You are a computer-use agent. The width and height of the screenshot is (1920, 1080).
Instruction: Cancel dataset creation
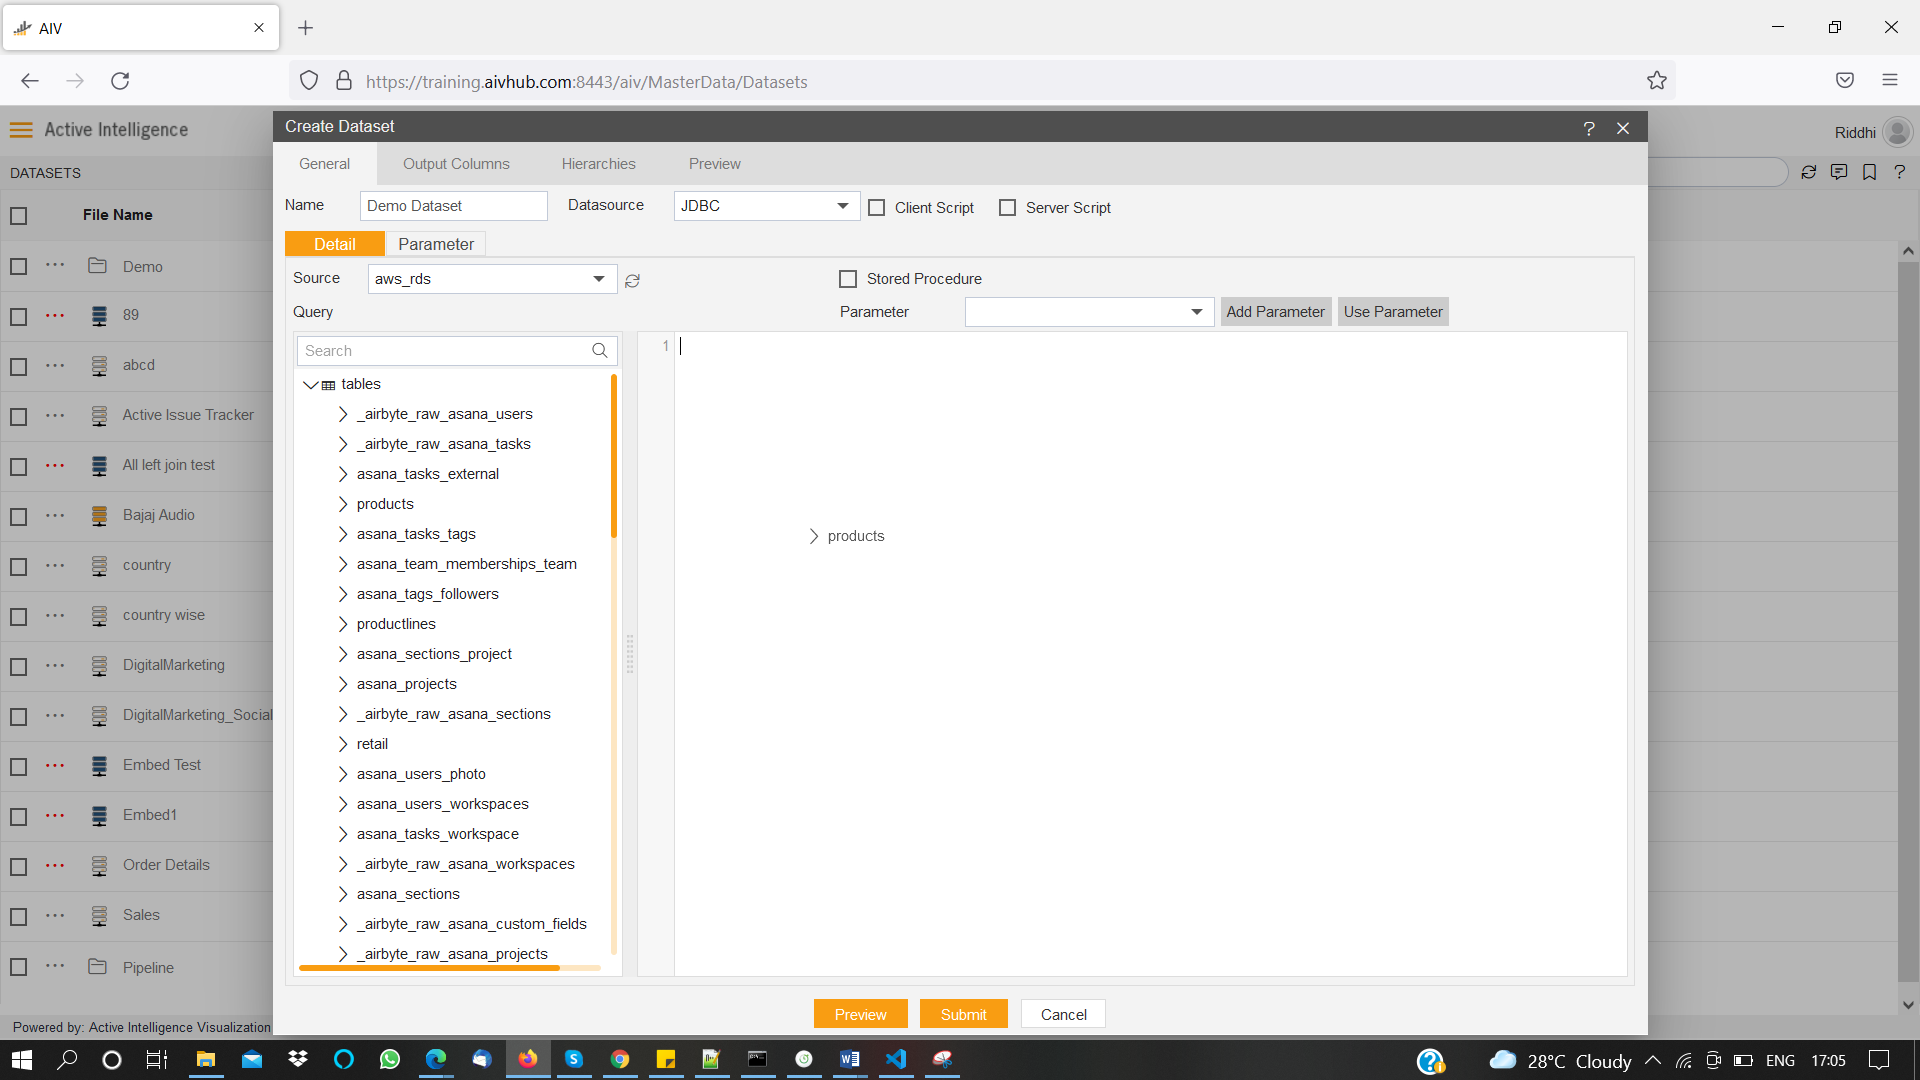click(x=1063, y=1014)
